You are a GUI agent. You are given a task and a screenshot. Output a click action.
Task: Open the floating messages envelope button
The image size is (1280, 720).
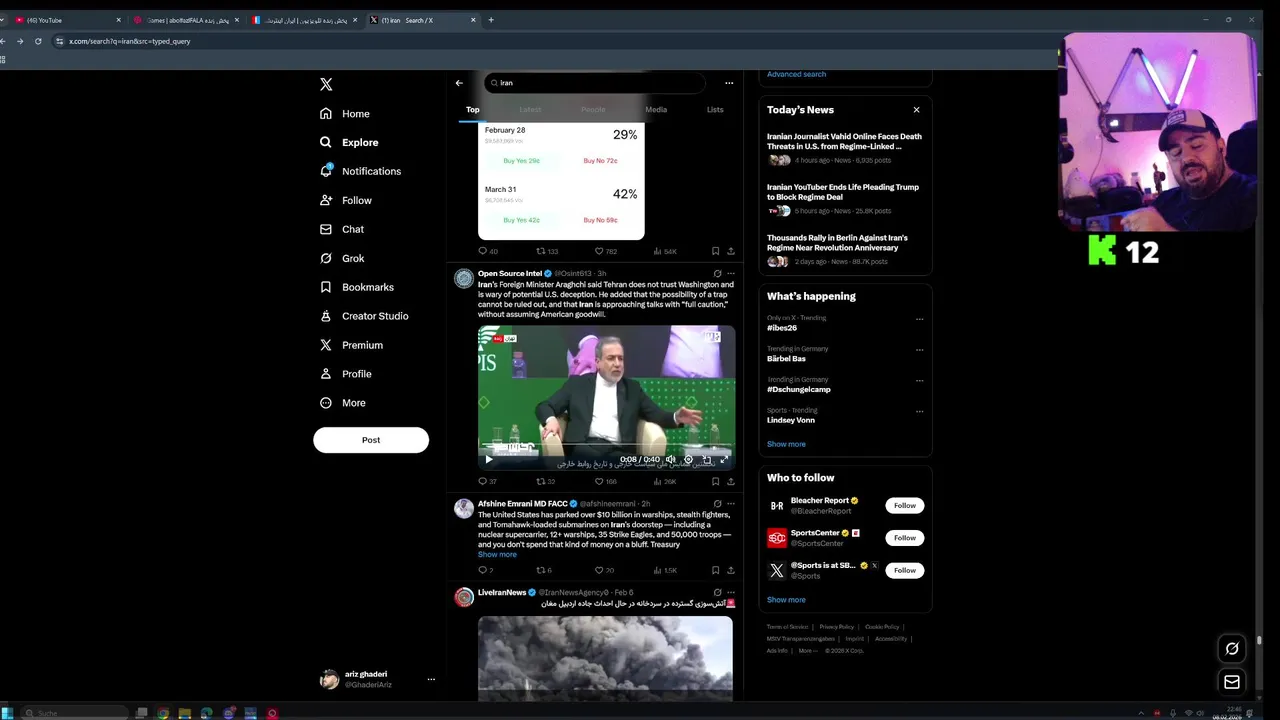pyautogui.click(x=1232, y=682)
